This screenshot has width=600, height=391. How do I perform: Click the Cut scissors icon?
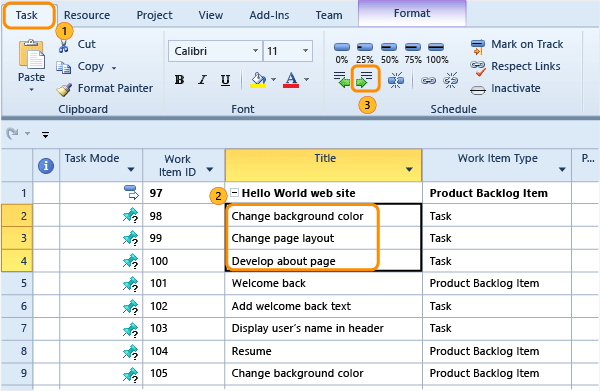(64, 46)
